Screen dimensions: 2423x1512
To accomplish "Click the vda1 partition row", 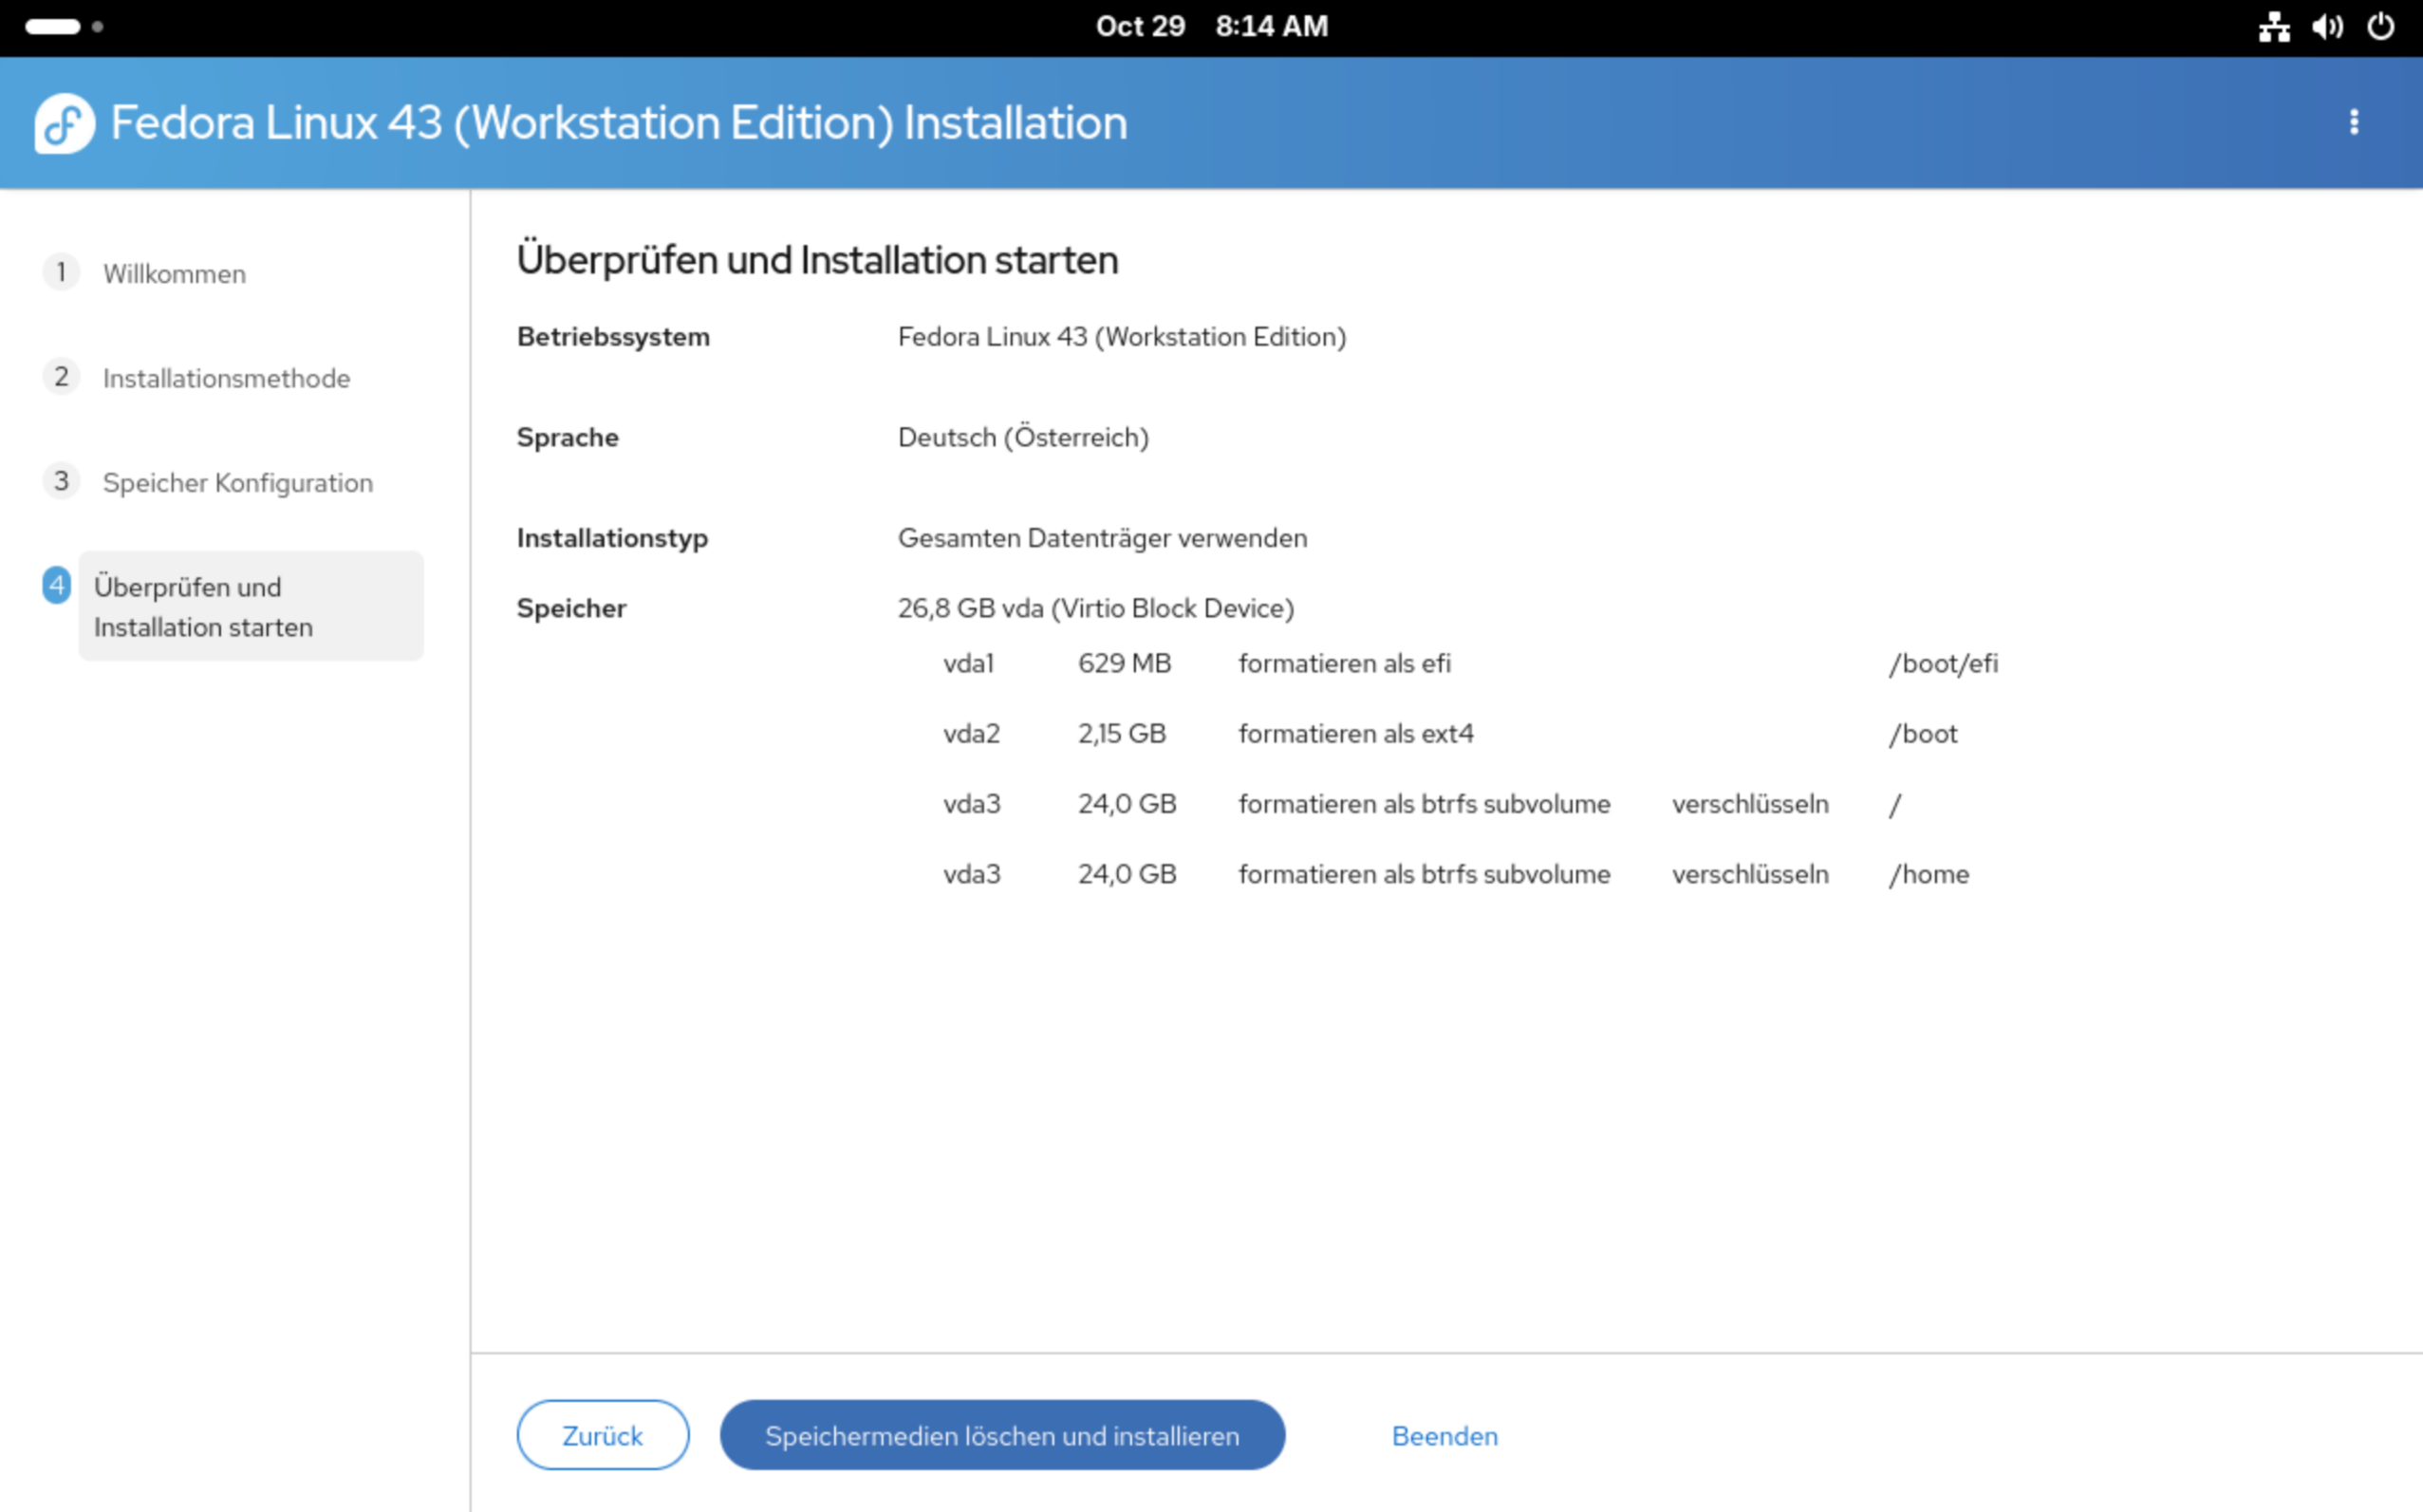I will tap(968, 664).
